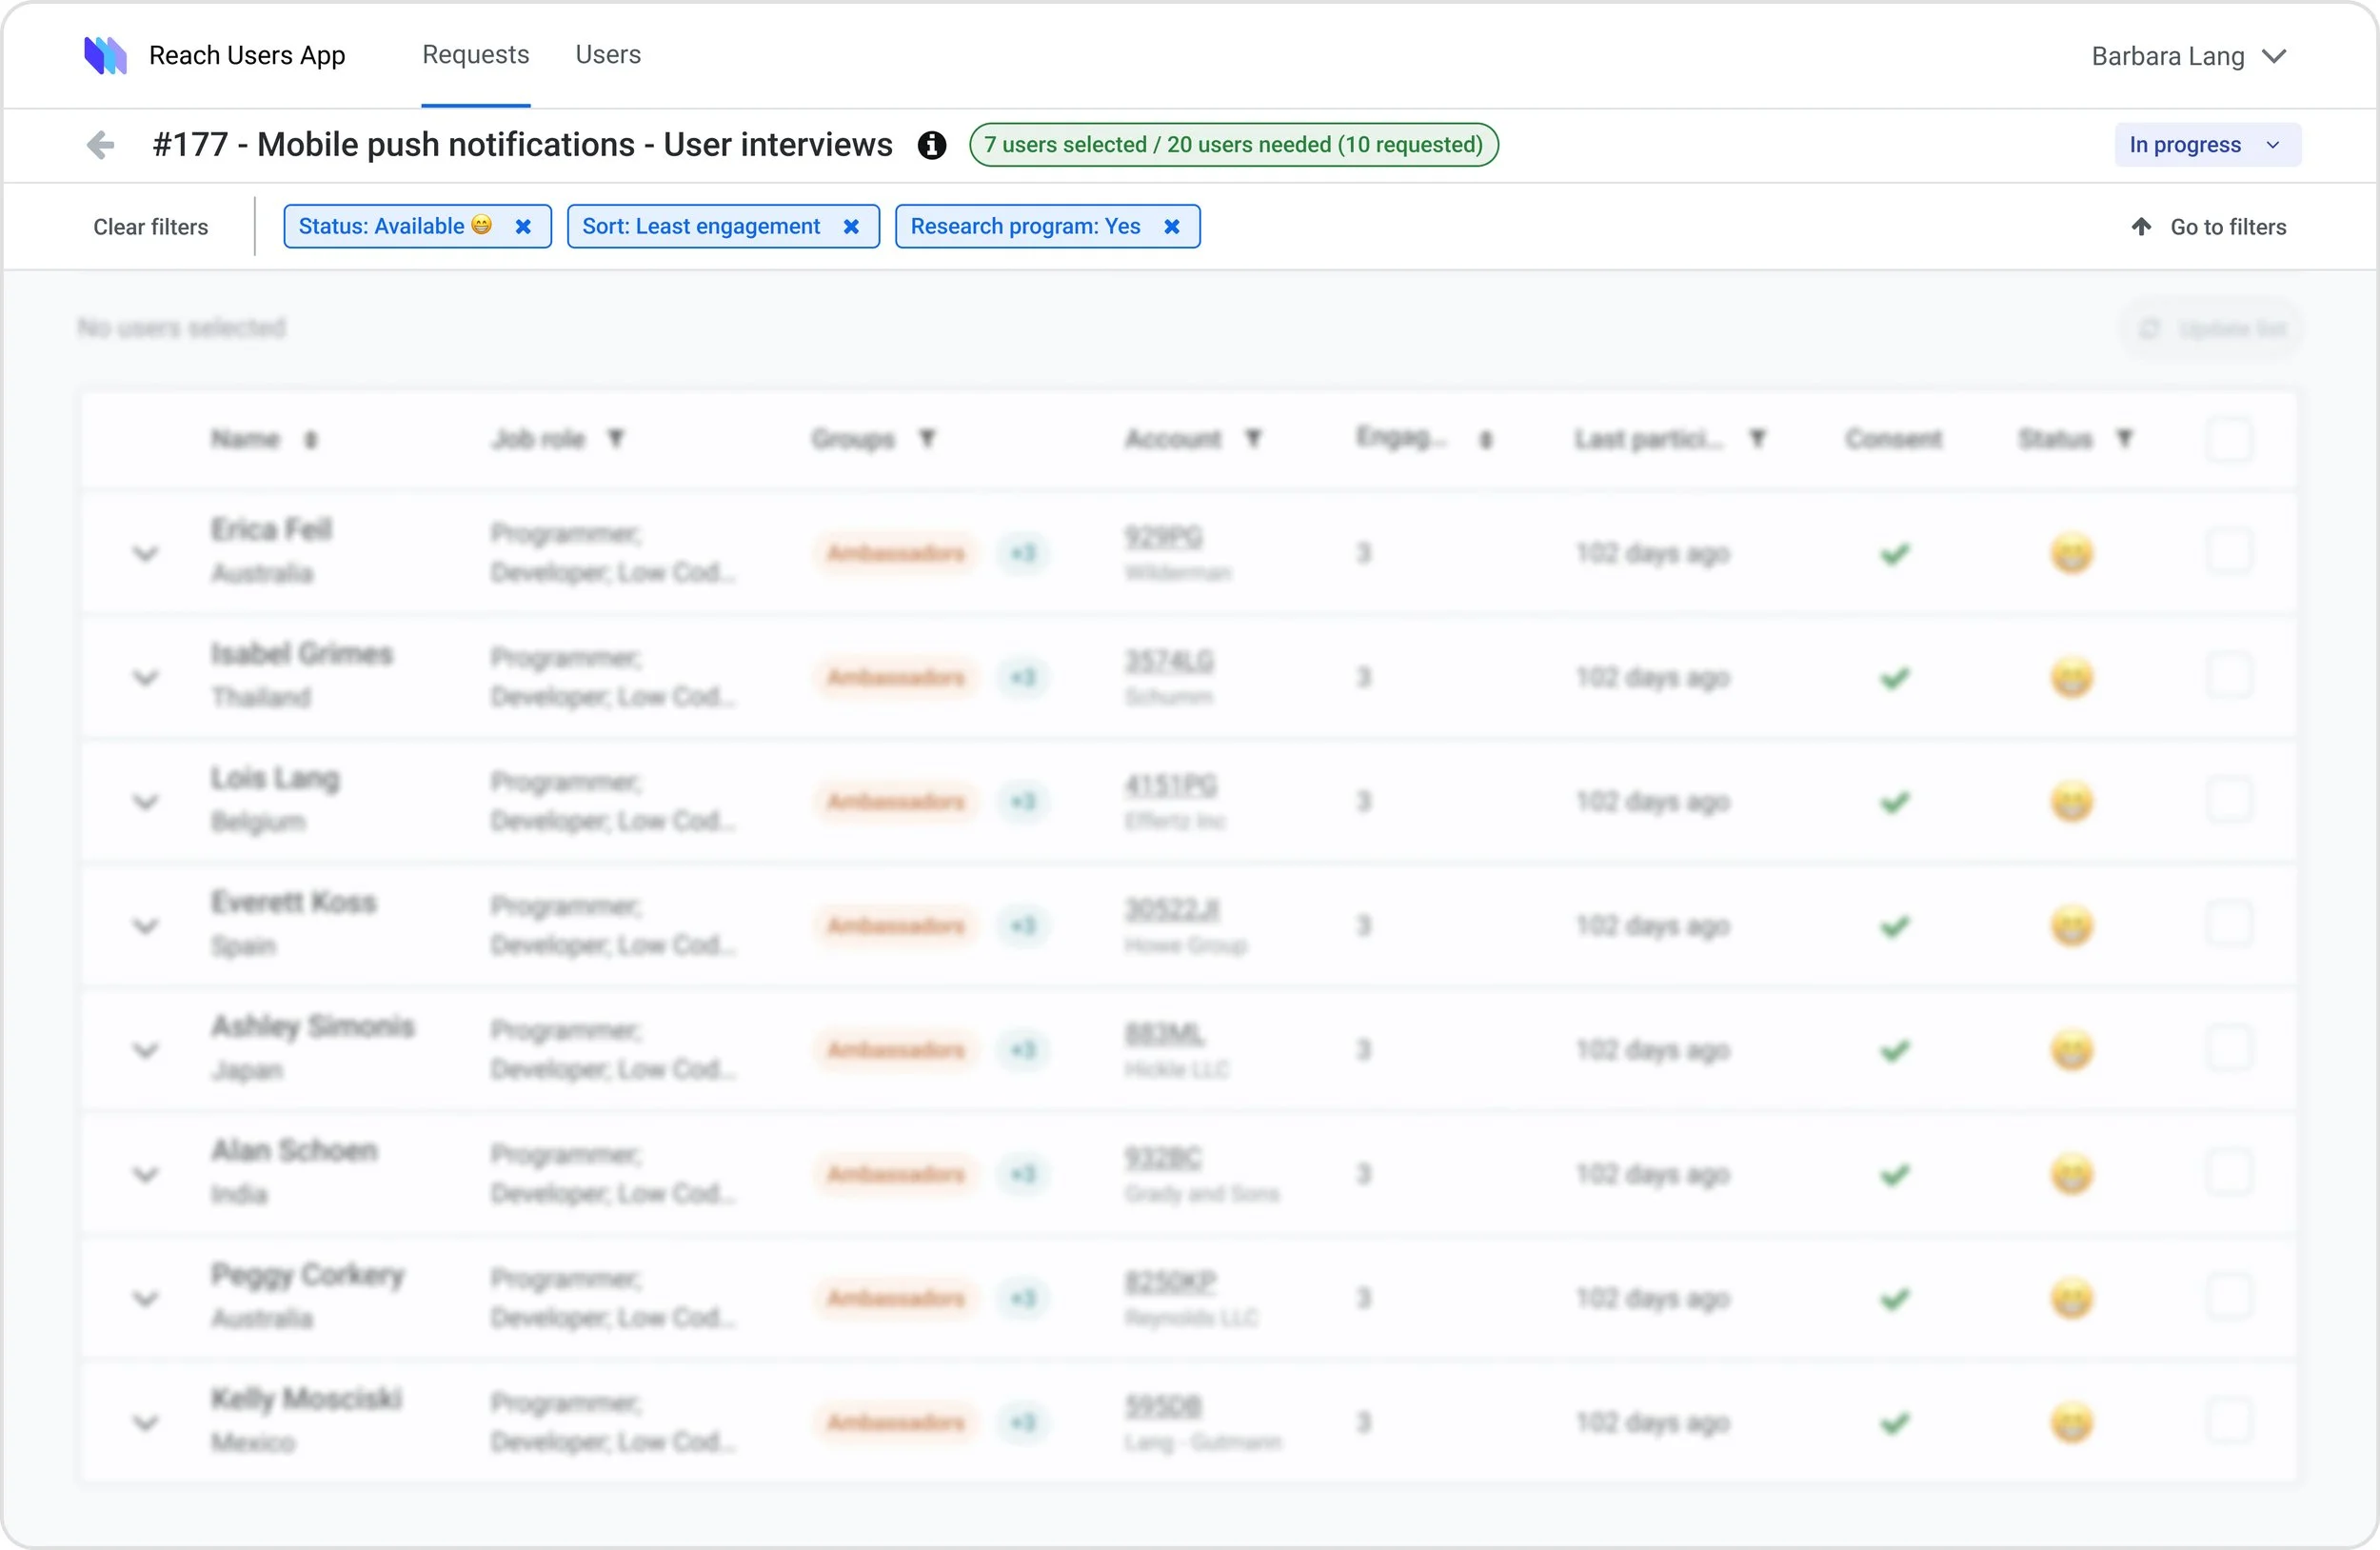Click the Job role column filter icon
This screenshot has height=1550, width=2380.
[616, 438]
